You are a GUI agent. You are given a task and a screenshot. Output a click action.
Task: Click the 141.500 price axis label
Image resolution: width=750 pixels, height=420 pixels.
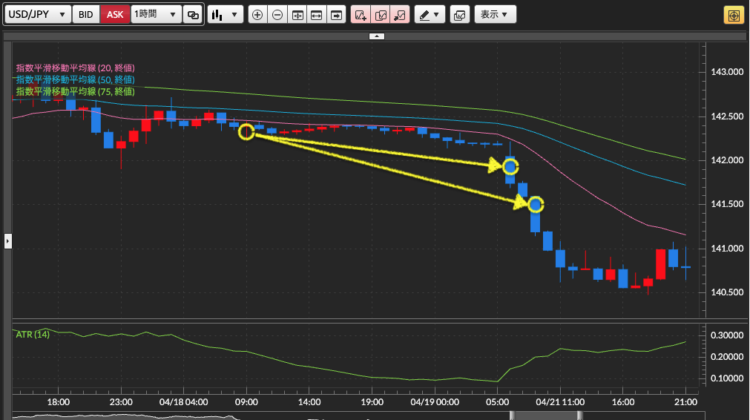point(727,204)
